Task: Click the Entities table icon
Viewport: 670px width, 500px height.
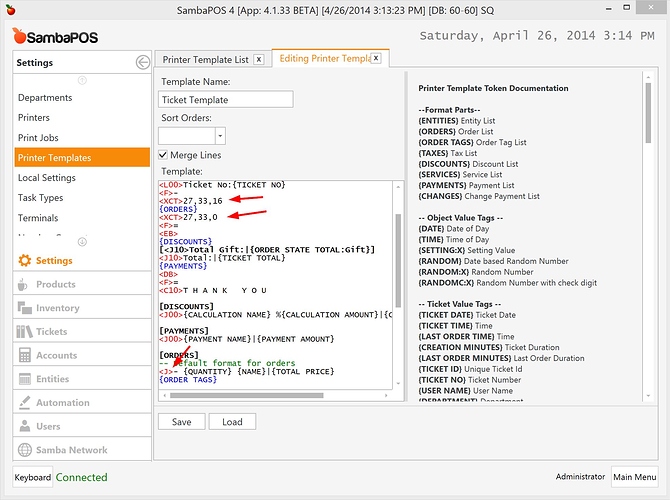Action: [25, 379]
